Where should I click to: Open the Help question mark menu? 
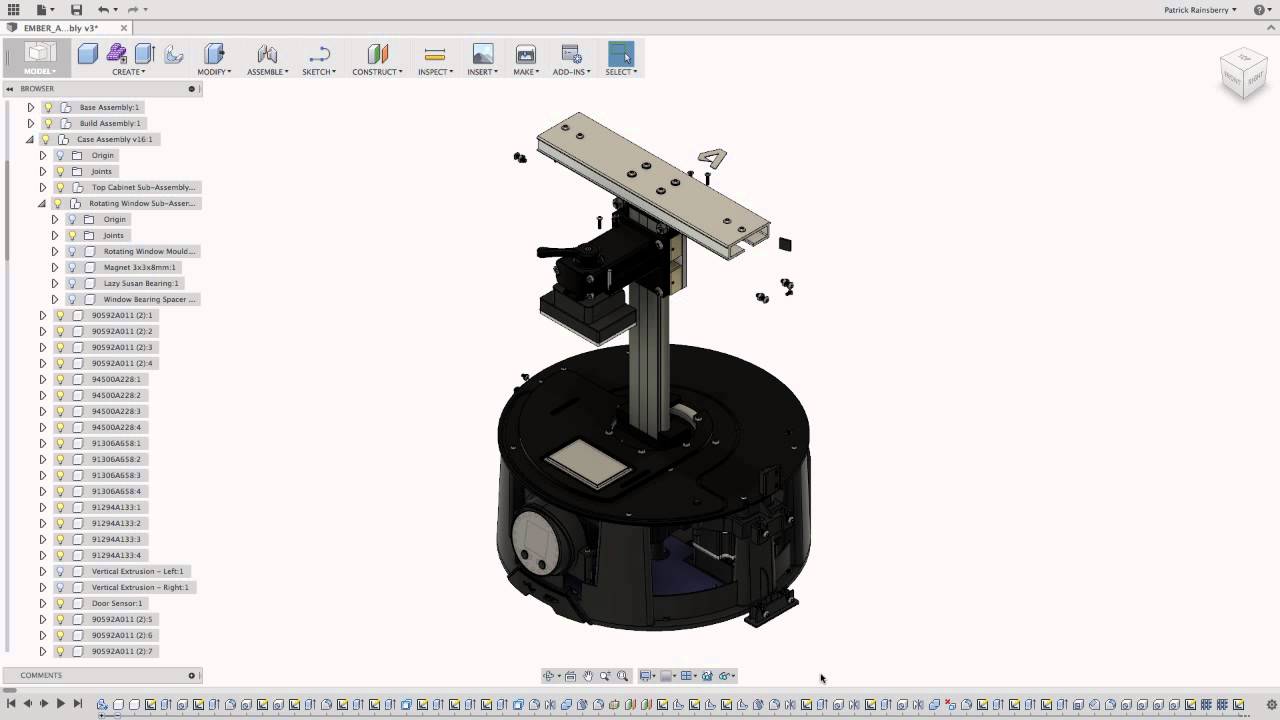[x=1262, y=10]
